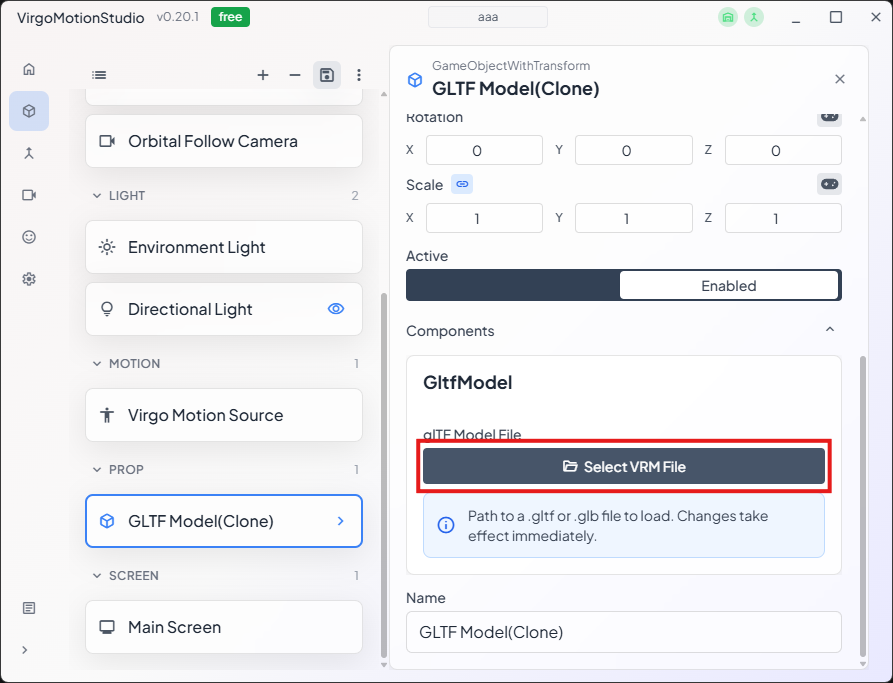Toggle the Scale link proportions icon

pyautogui.click(x=462, y=185)
